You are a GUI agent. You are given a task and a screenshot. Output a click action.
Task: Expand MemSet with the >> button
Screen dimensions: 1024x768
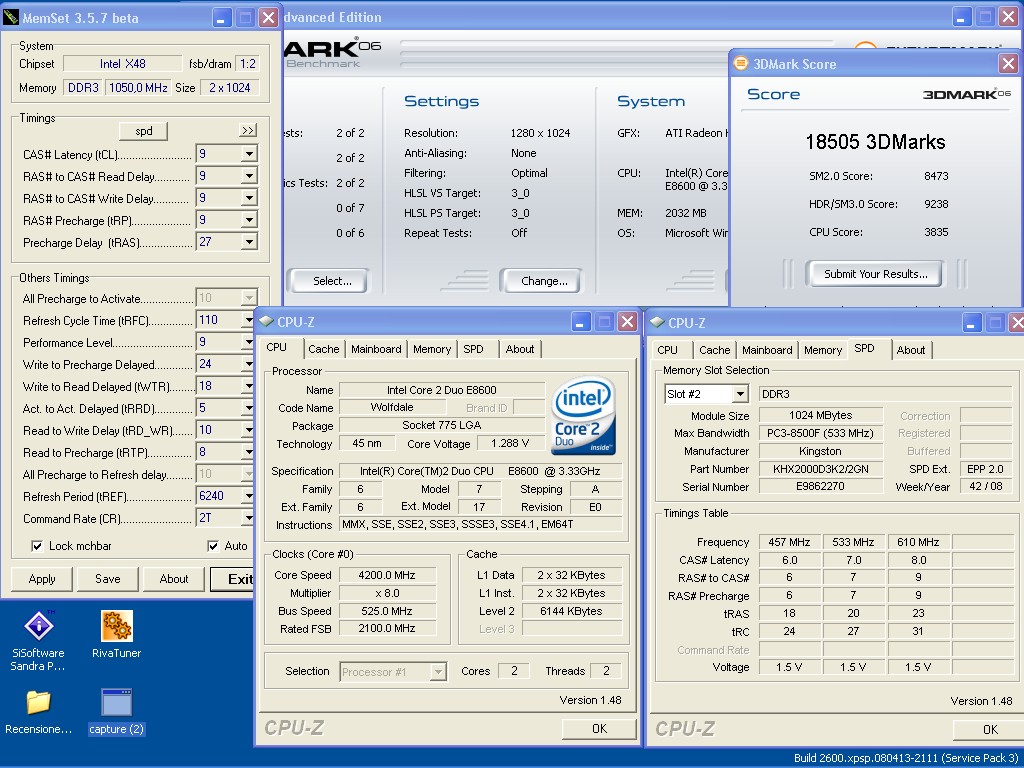point(248,131)
